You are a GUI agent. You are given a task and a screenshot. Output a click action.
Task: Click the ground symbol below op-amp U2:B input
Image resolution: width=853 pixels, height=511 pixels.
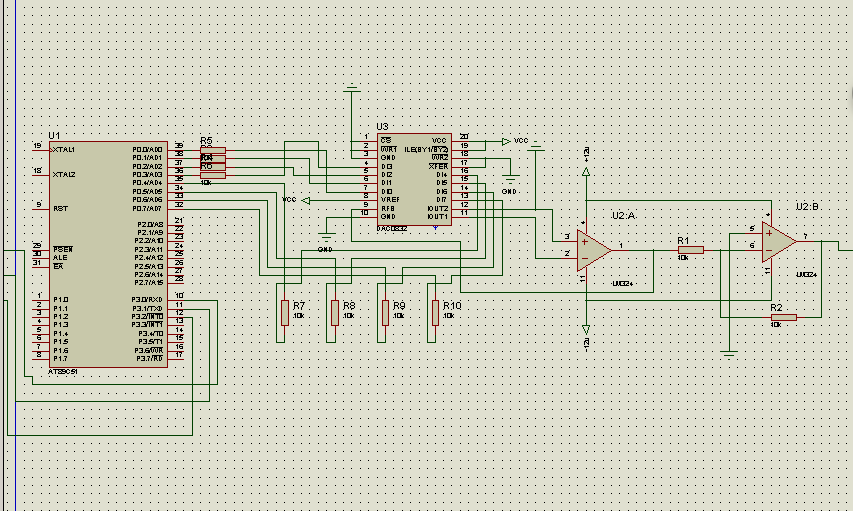729,354
